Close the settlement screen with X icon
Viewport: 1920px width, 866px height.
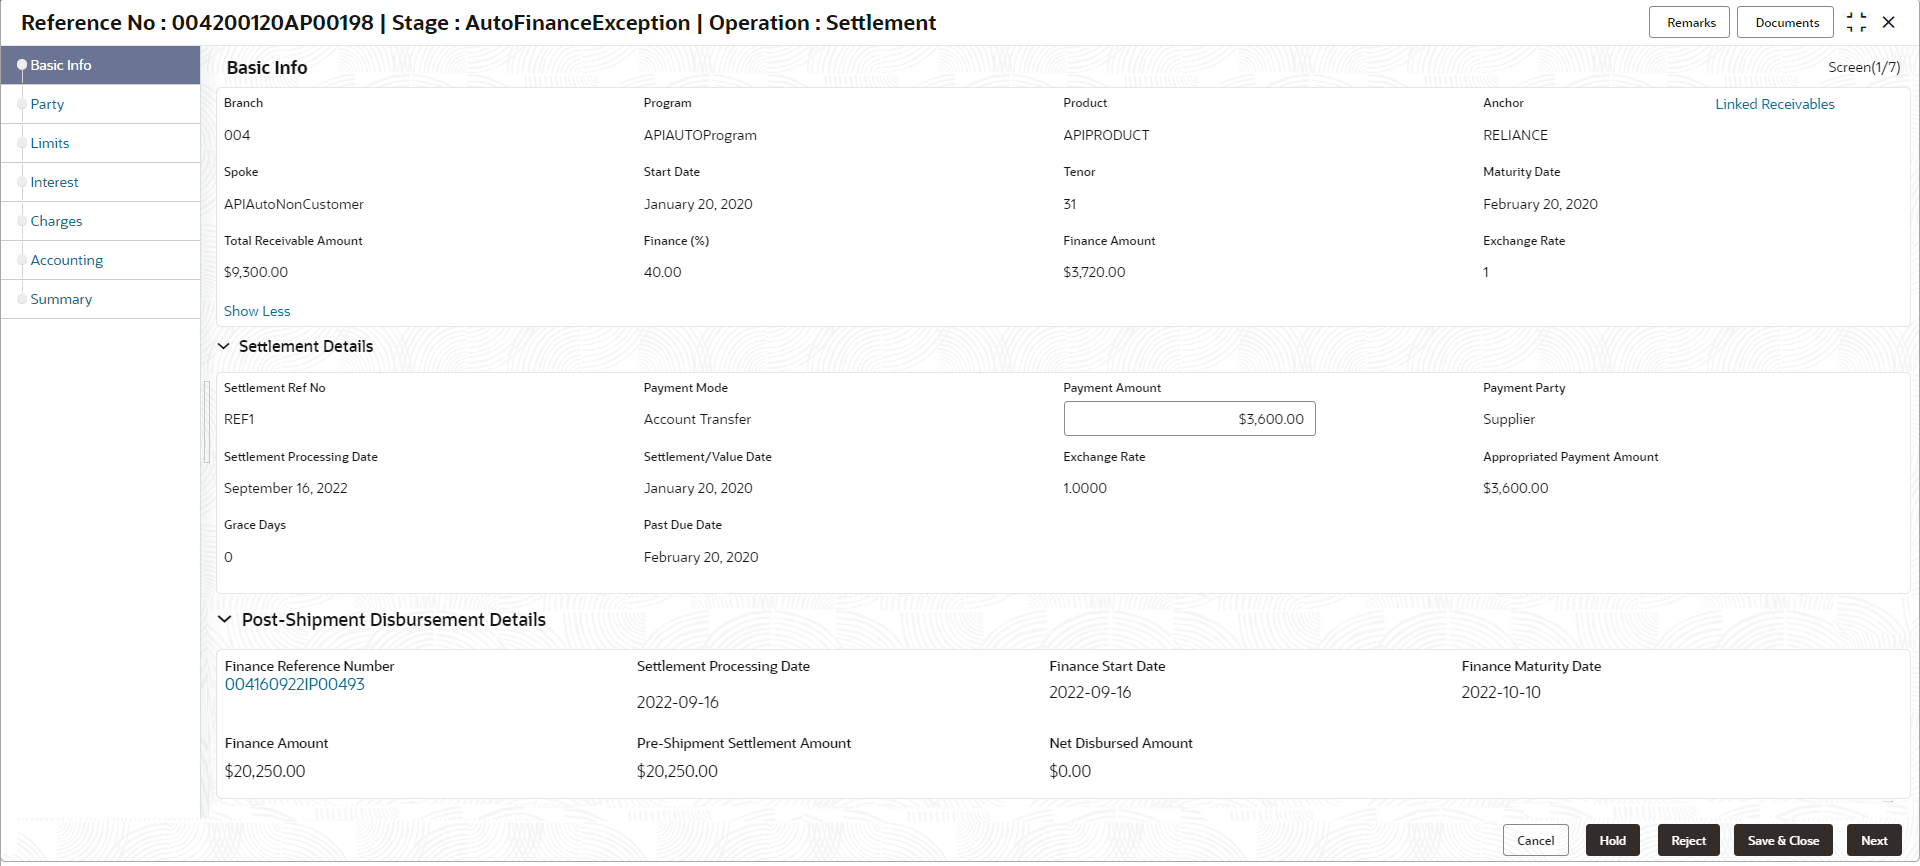[1888, 22]
